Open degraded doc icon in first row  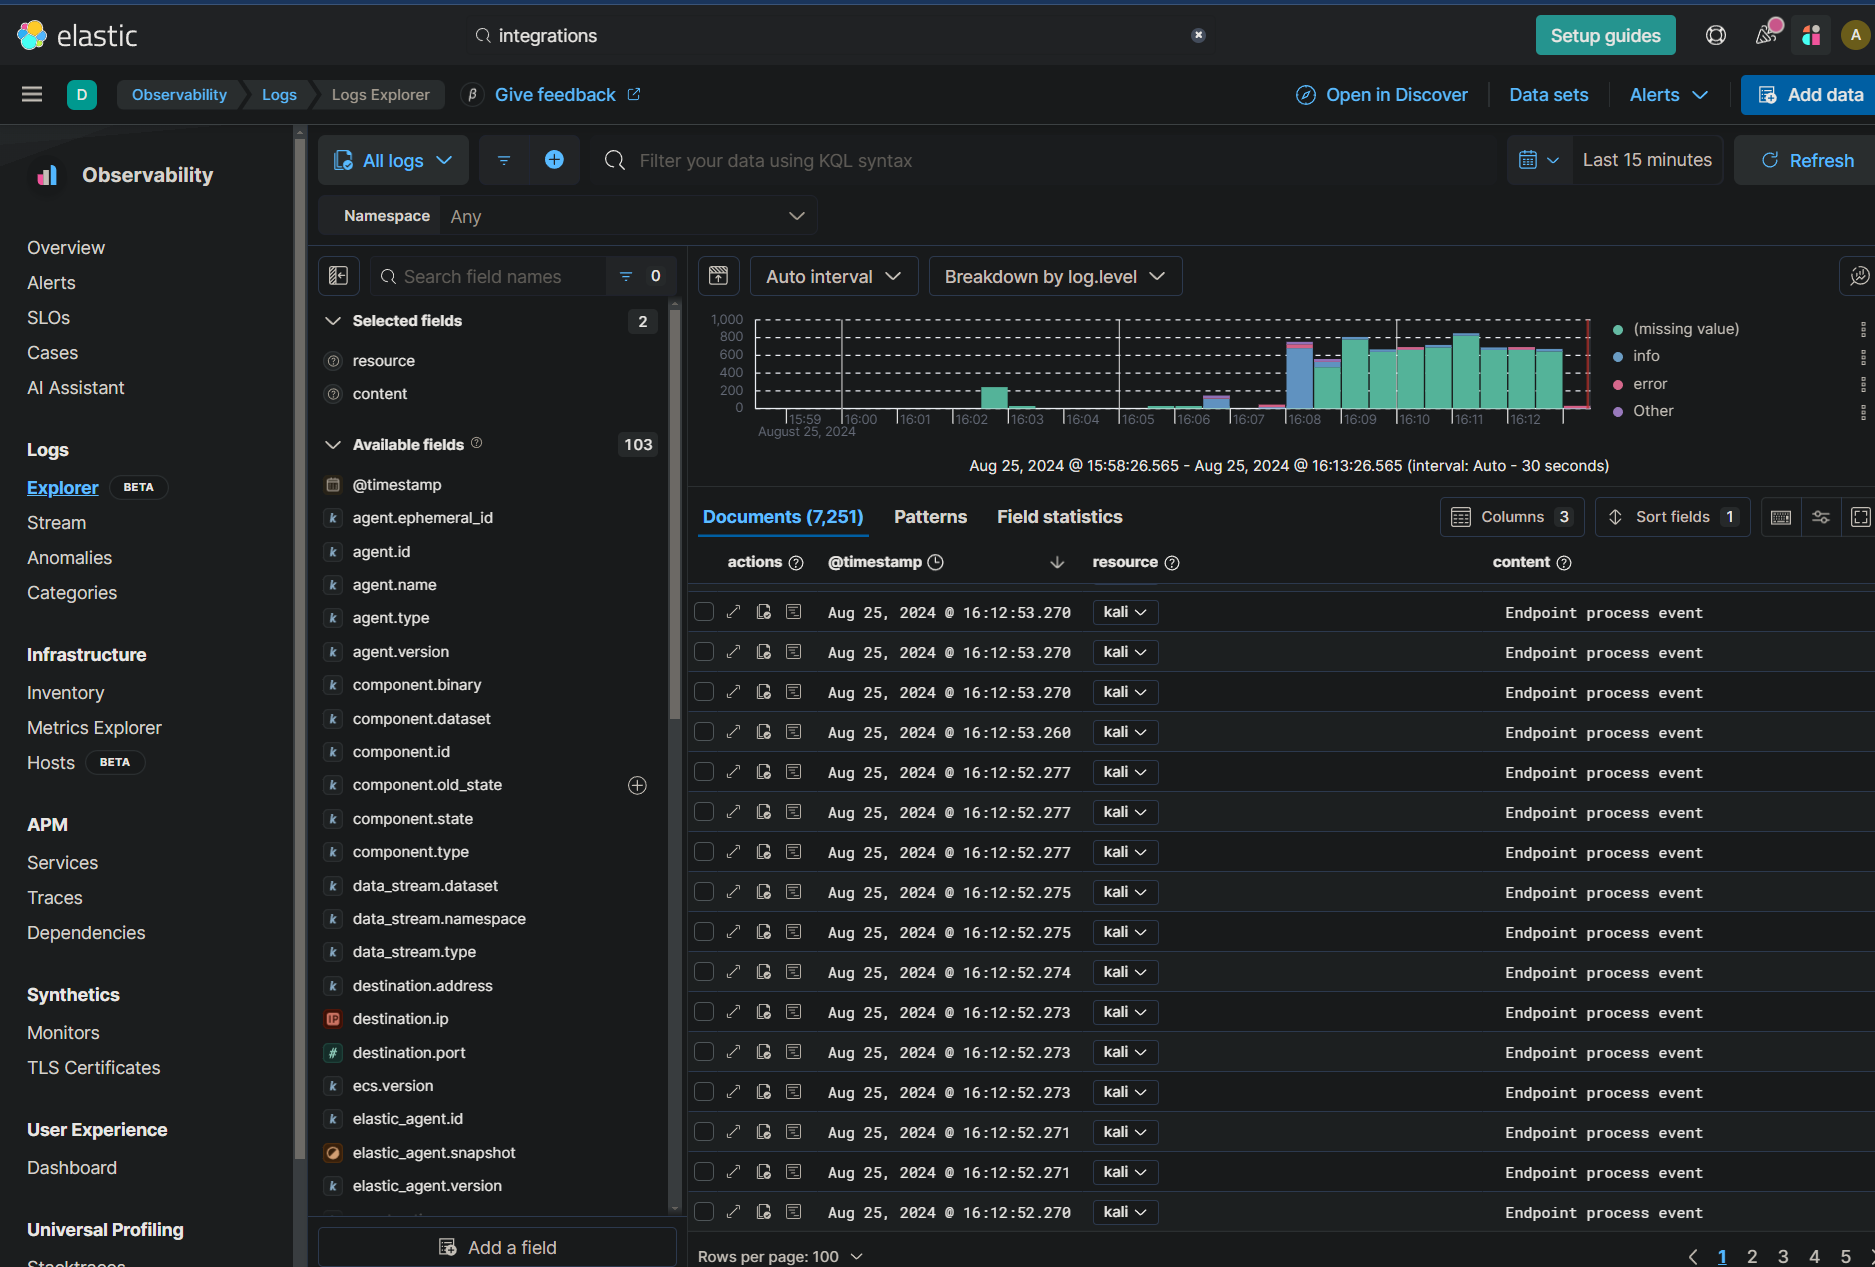point(764,612)
